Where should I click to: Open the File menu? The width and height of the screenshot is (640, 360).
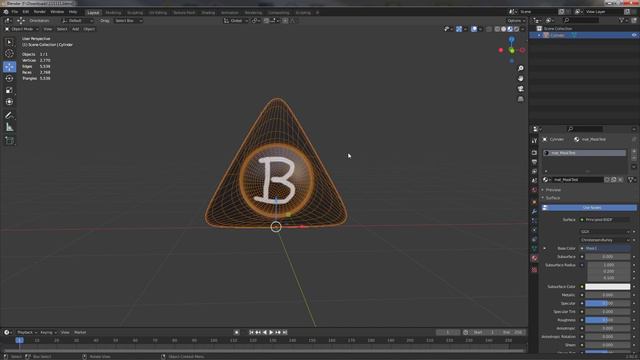[x=15, y=12]
